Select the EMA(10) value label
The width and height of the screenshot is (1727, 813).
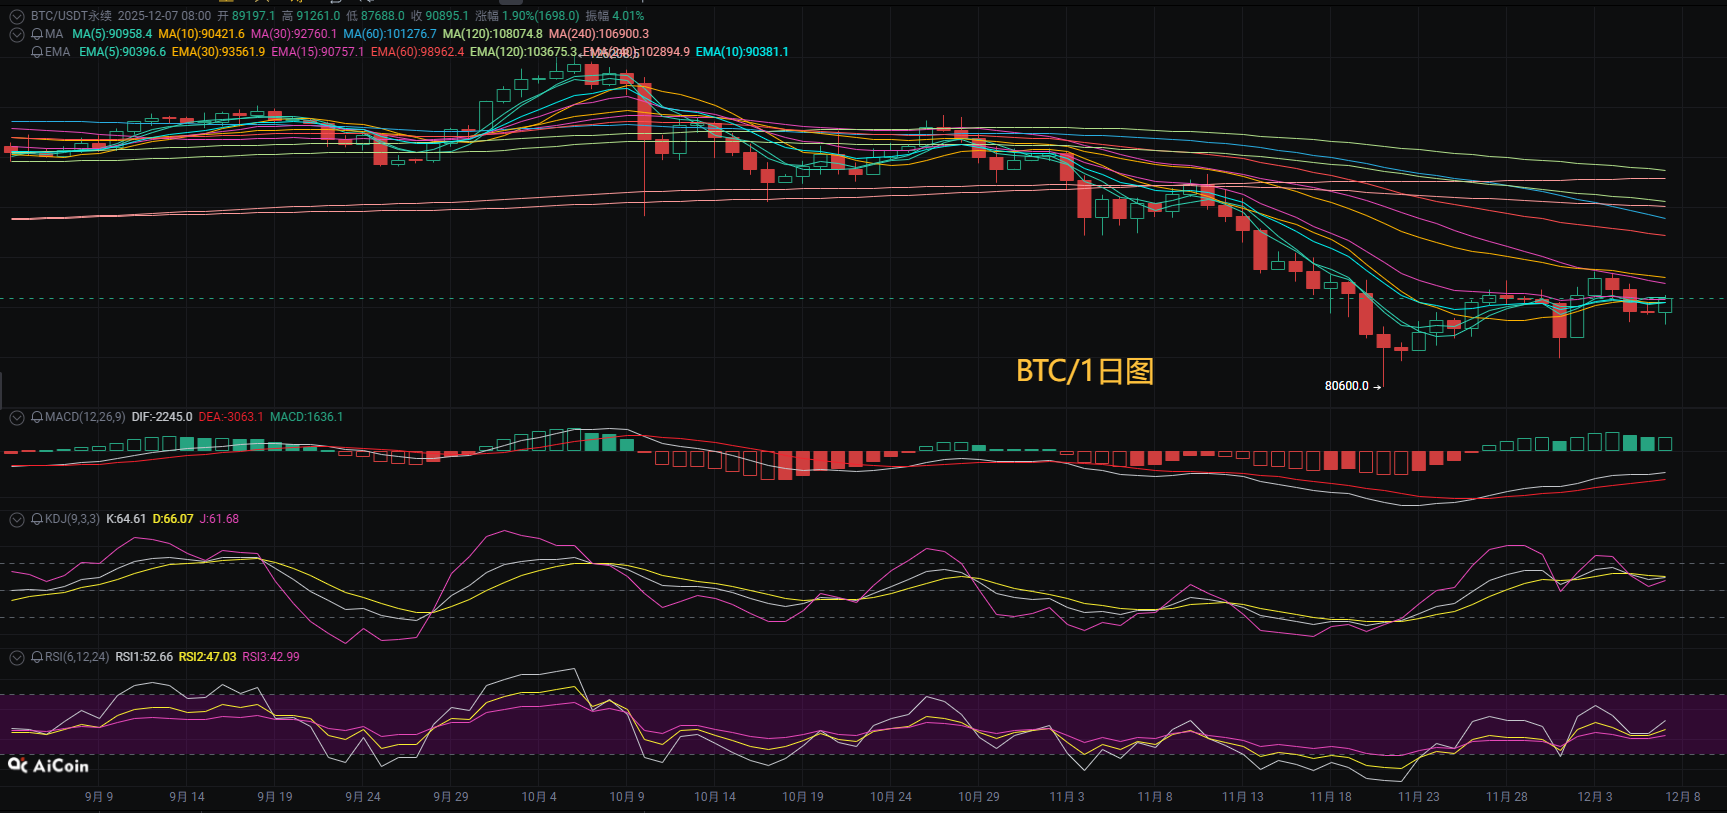[x=742, y=52]
